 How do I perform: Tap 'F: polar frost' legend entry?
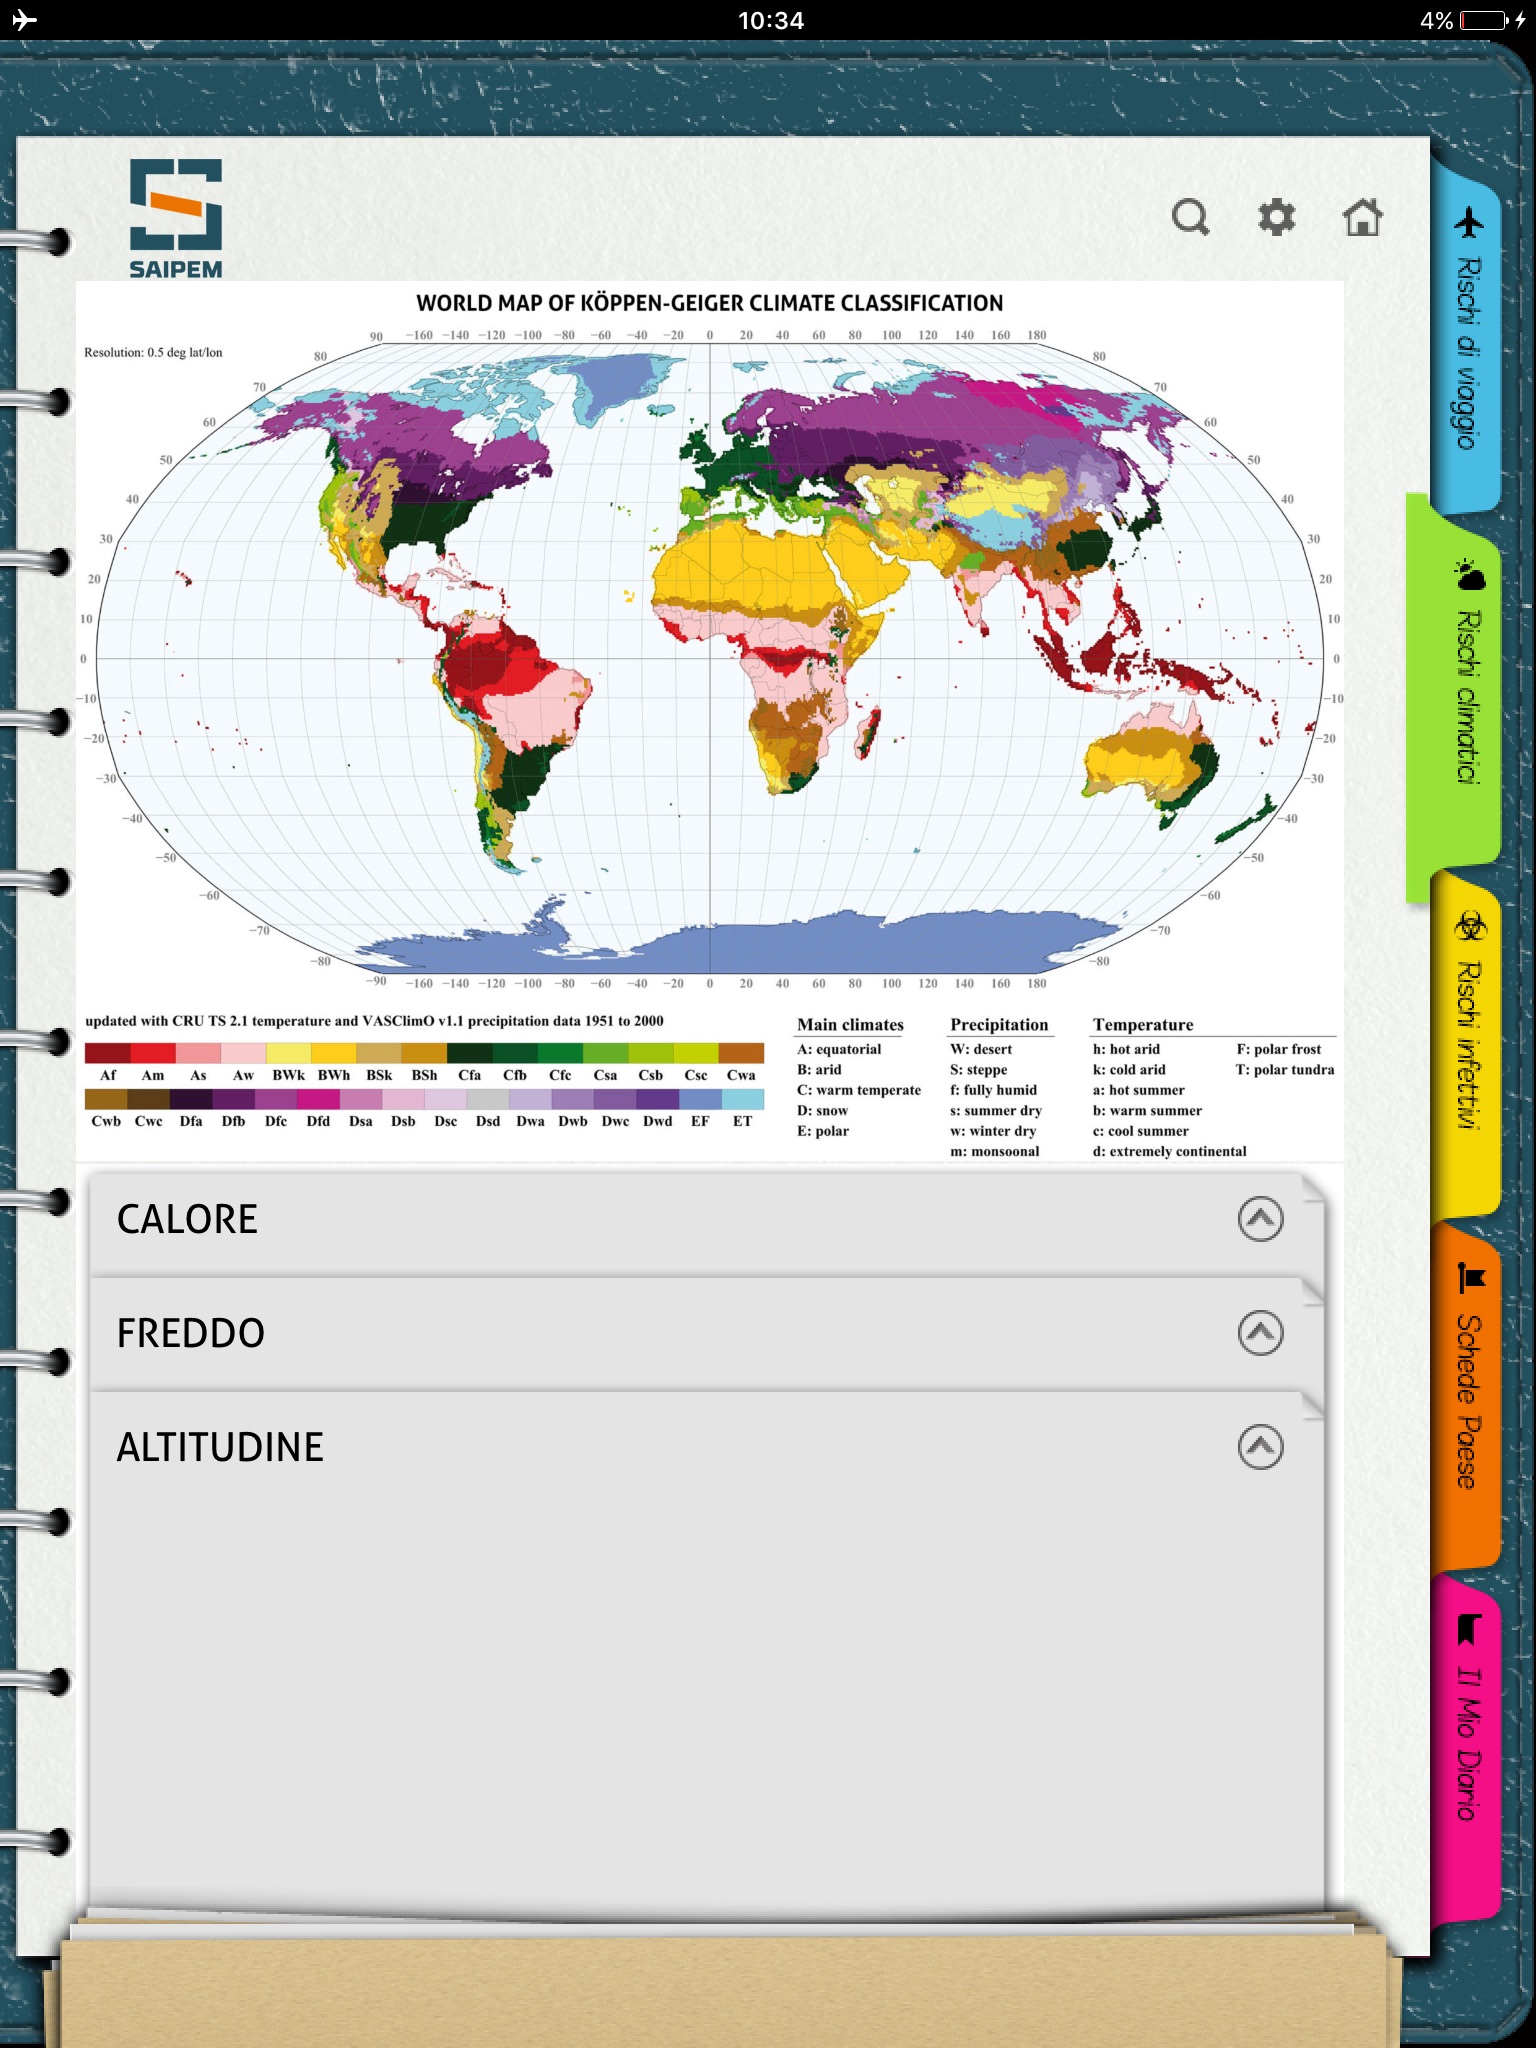1279,1049
